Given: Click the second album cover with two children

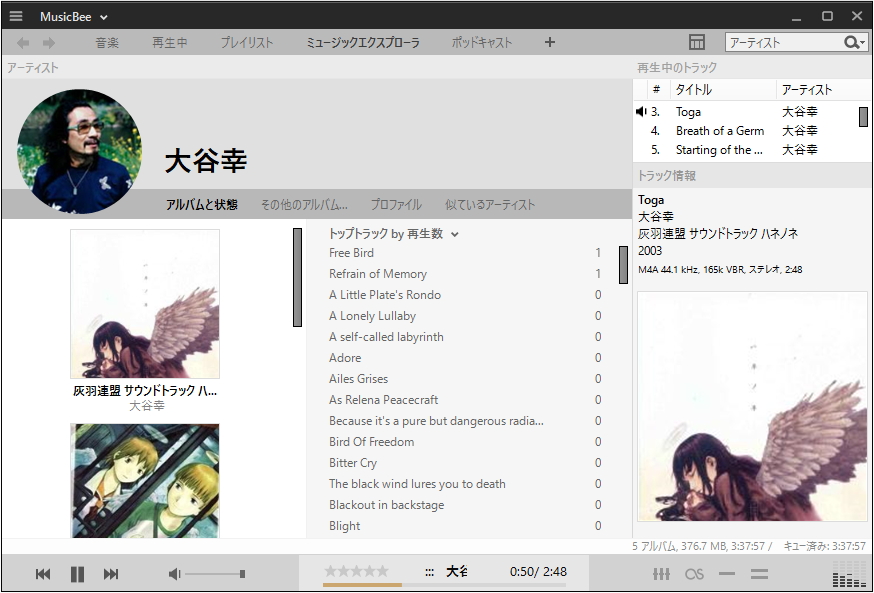Looking at the screenshot, I should (145, 480).
